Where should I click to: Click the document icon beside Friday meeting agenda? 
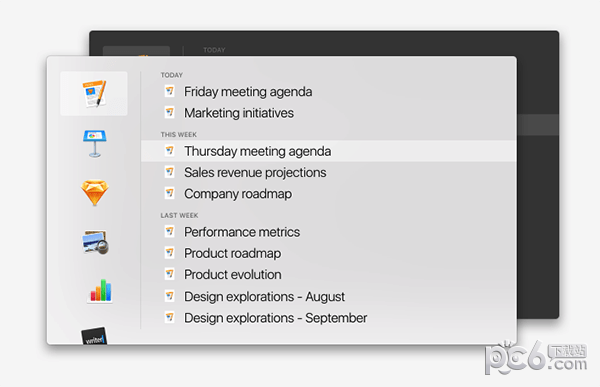(170, 91)
